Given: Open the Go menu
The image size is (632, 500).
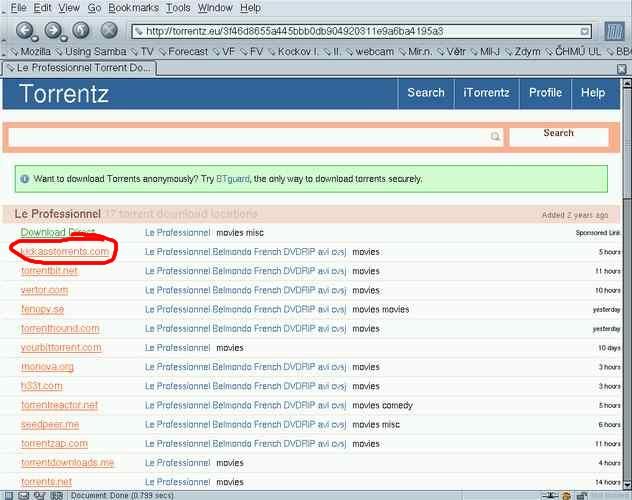Looking at the screenshot, I should click(94, 8).
